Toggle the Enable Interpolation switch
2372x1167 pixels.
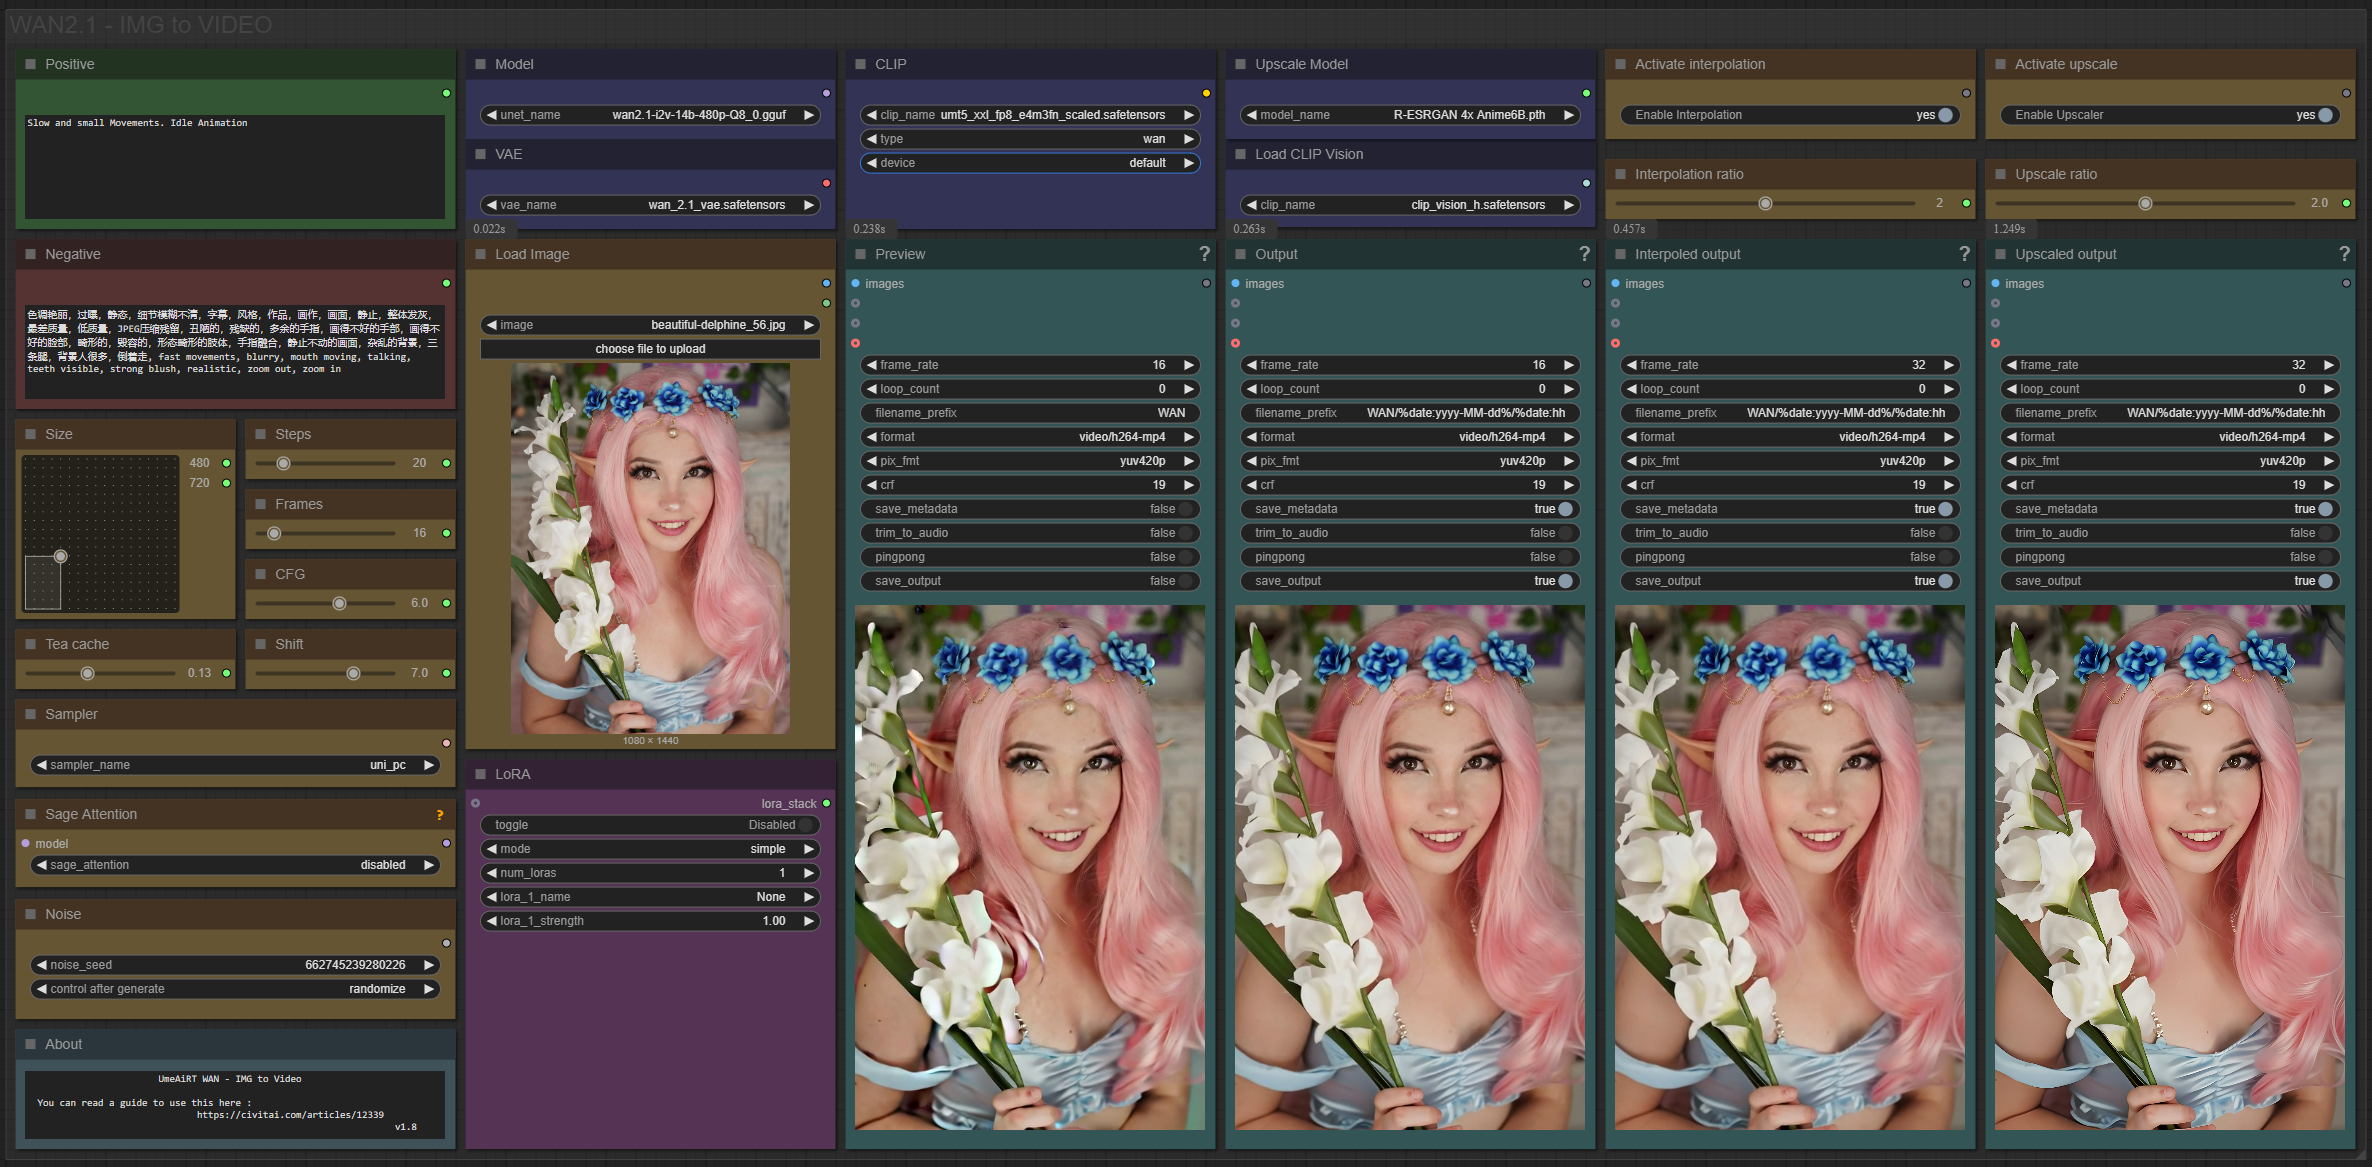pyautogui.click(x=1944, y=115)
